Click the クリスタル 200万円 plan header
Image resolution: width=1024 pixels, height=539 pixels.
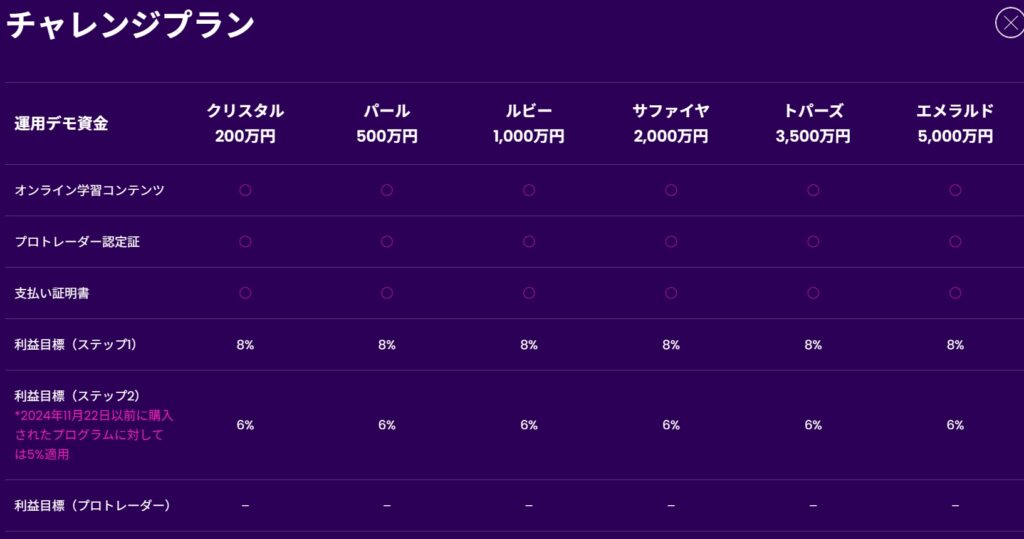[x=245, y=123]
